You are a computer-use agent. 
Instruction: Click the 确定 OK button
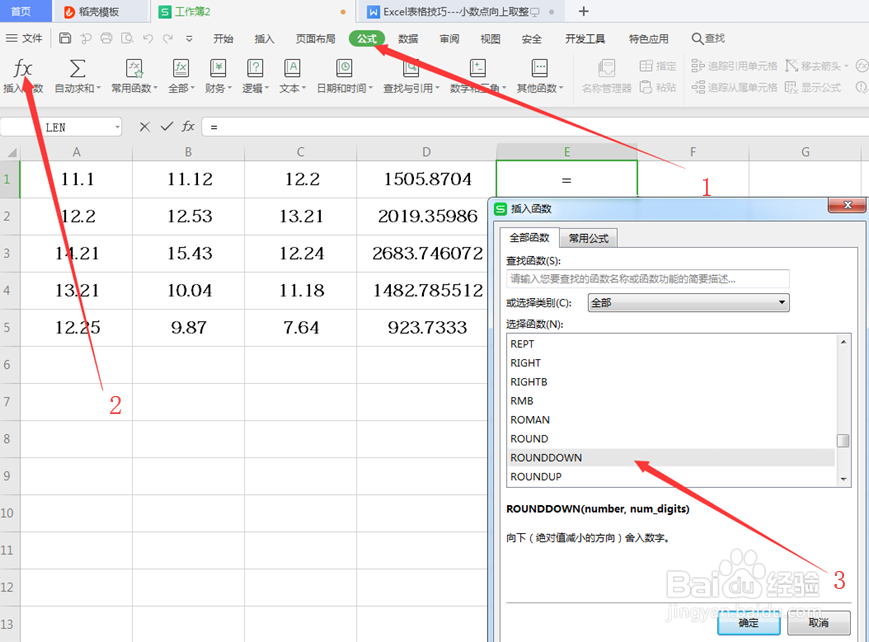click(749, 623)
